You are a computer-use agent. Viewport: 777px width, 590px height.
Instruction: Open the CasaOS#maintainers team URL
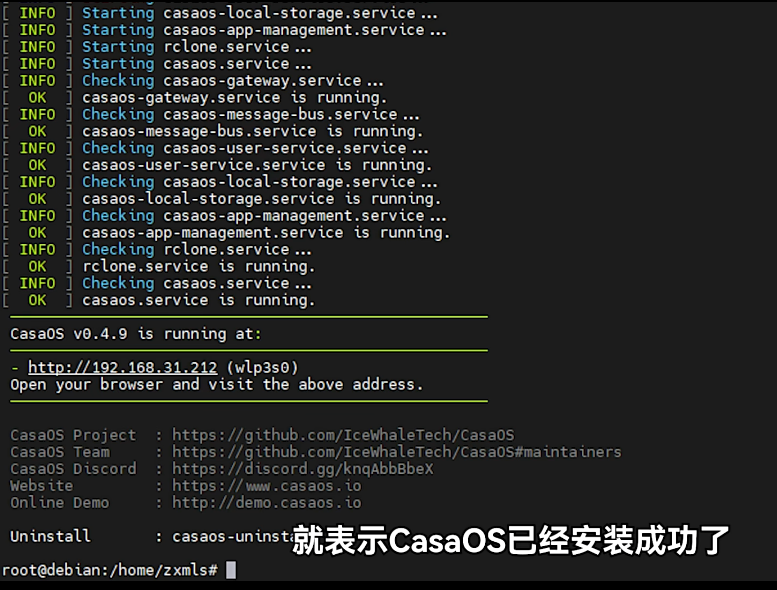396,452
